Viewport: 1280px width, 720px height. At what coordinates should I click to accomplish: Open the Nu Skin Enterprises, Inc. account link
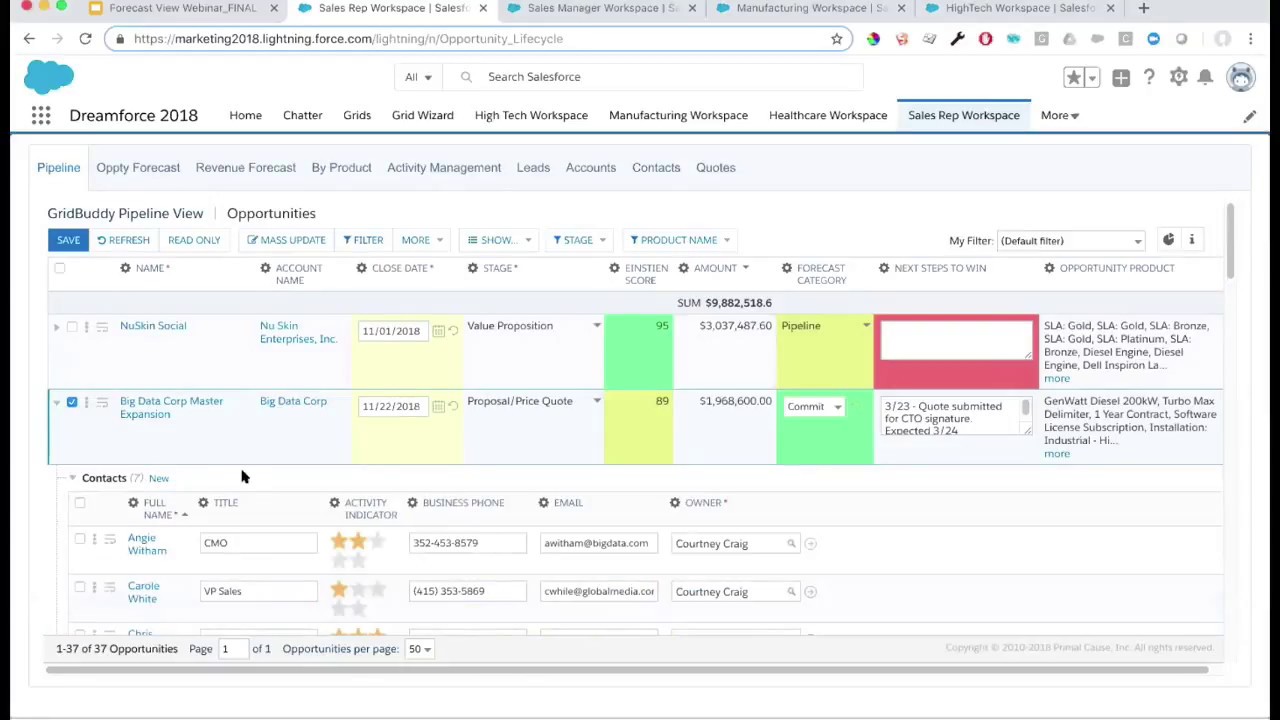(298, 333)
